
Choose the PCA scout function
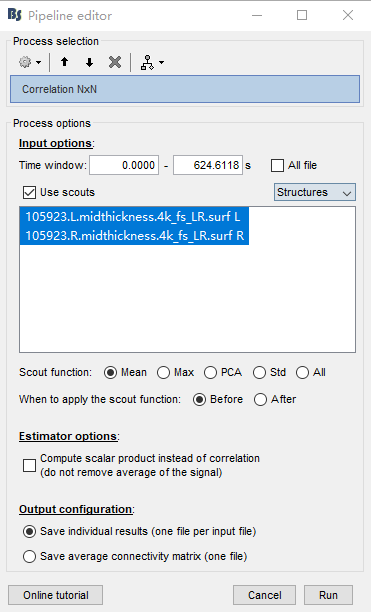point(210,373)
